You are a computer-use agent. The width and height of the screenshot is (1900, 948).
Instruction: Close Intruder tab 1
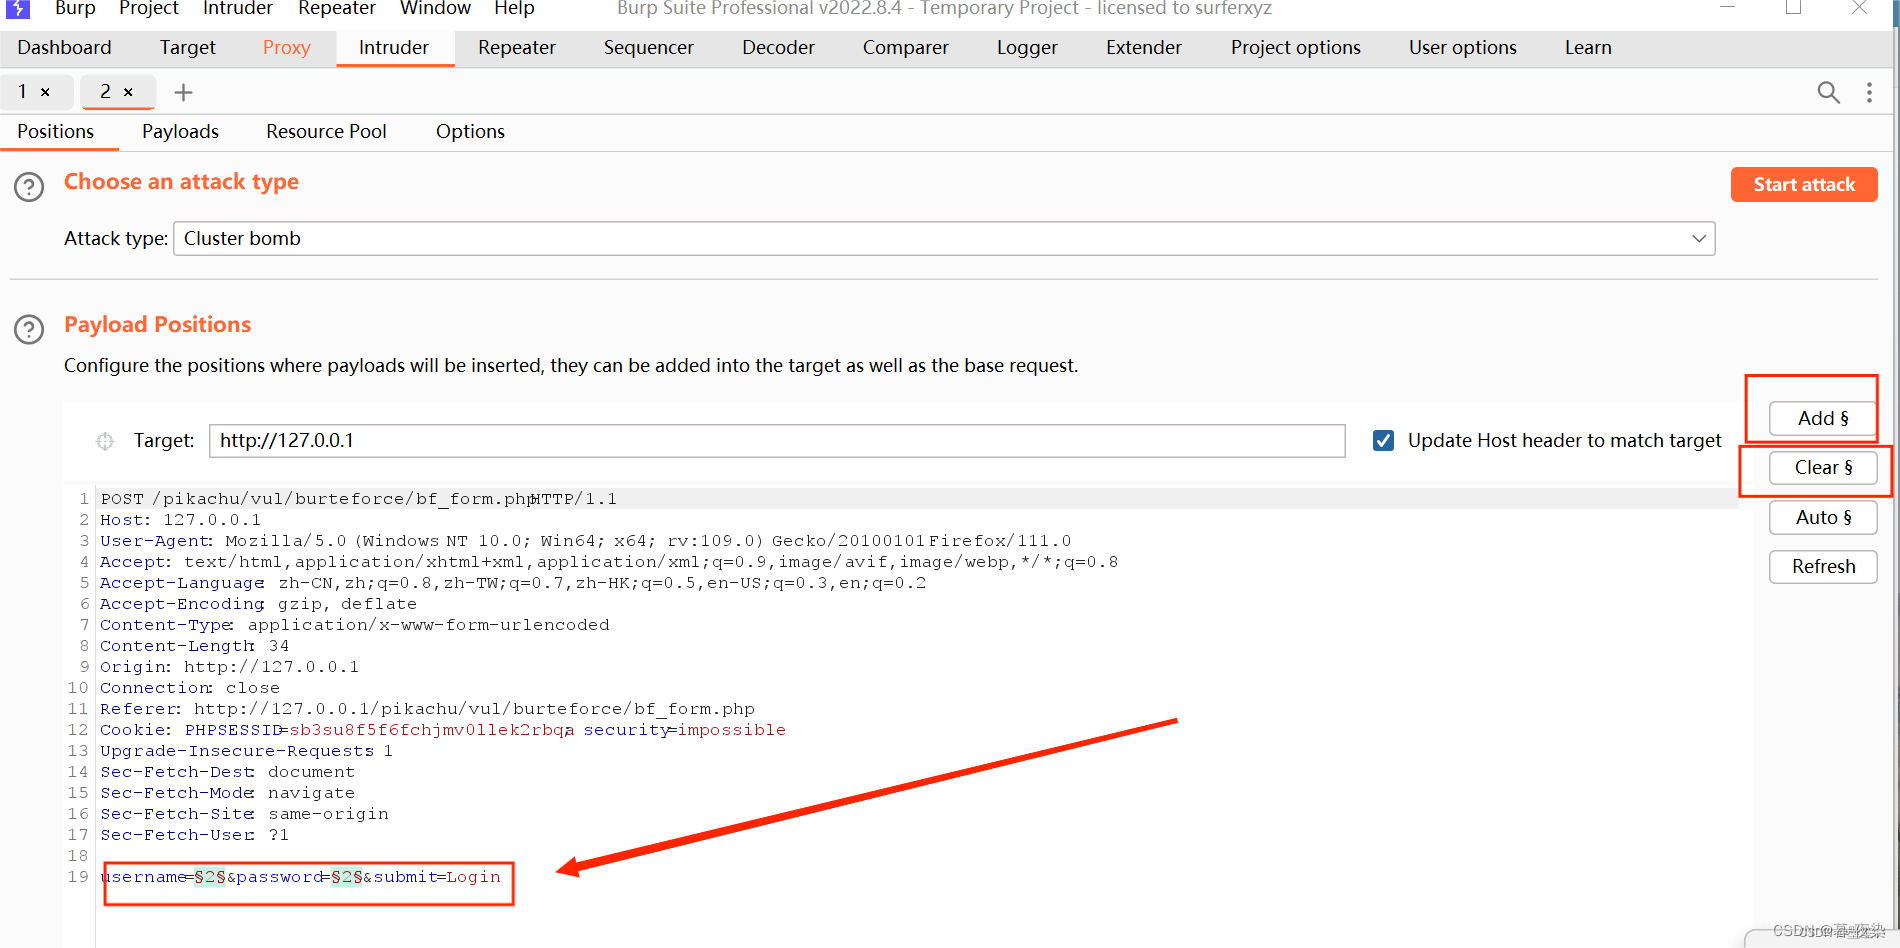click(45, 92)
